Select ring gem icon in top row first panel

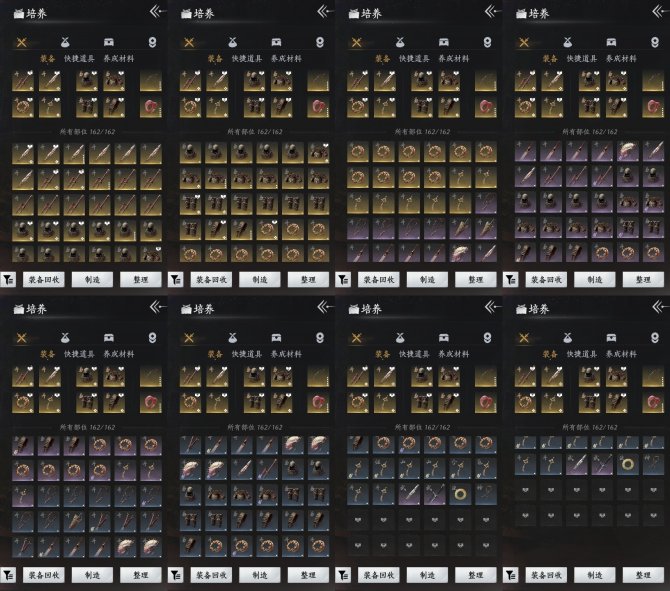click(x=152, y=42)
